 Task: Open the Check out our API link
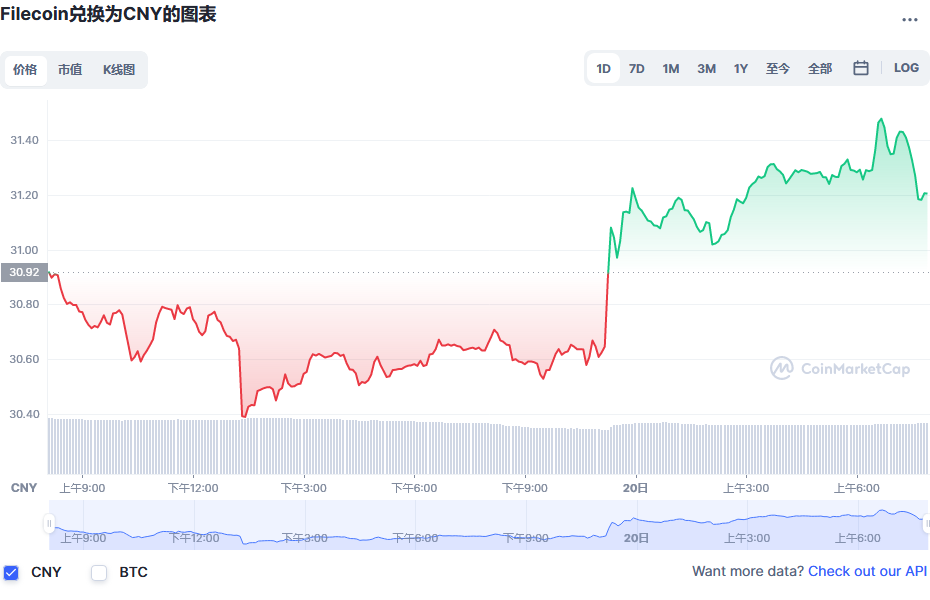[x=867, y=571]
